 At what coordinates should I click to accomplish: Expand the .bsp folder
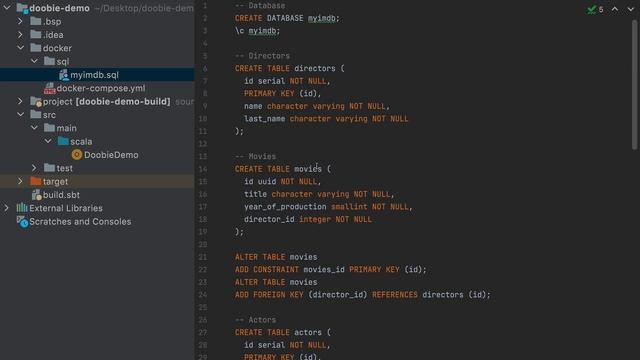[x=20, y=21]
